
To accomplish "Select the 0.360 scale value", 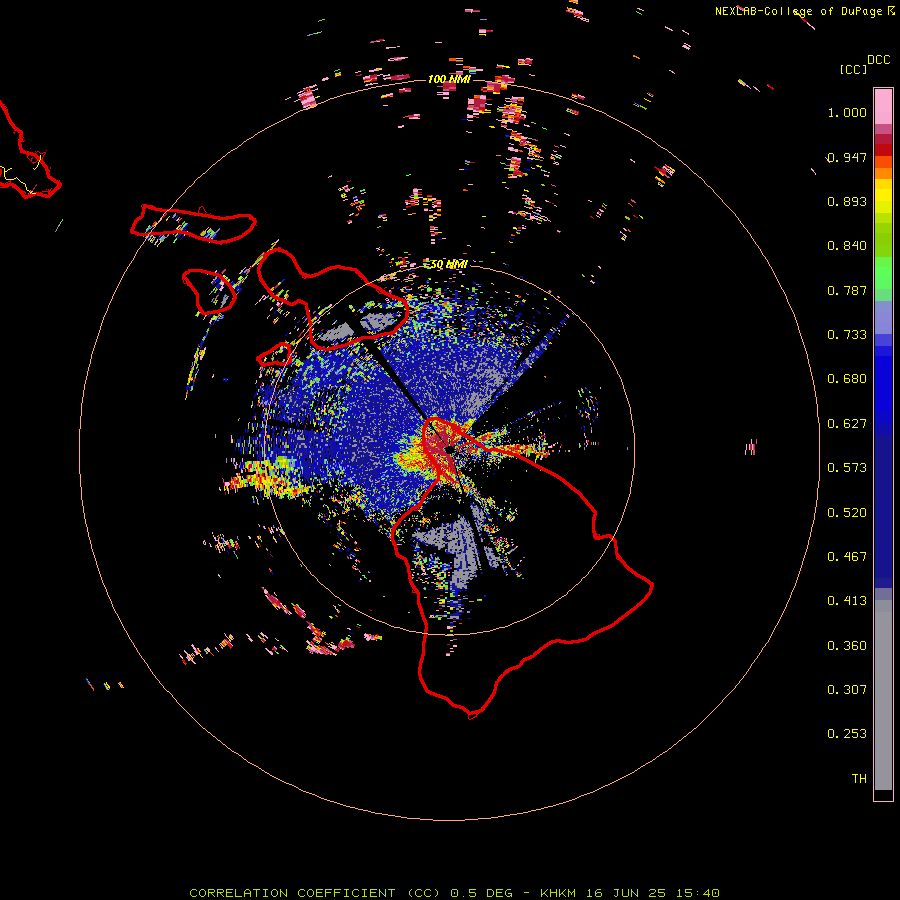I will tap(847, 646).
